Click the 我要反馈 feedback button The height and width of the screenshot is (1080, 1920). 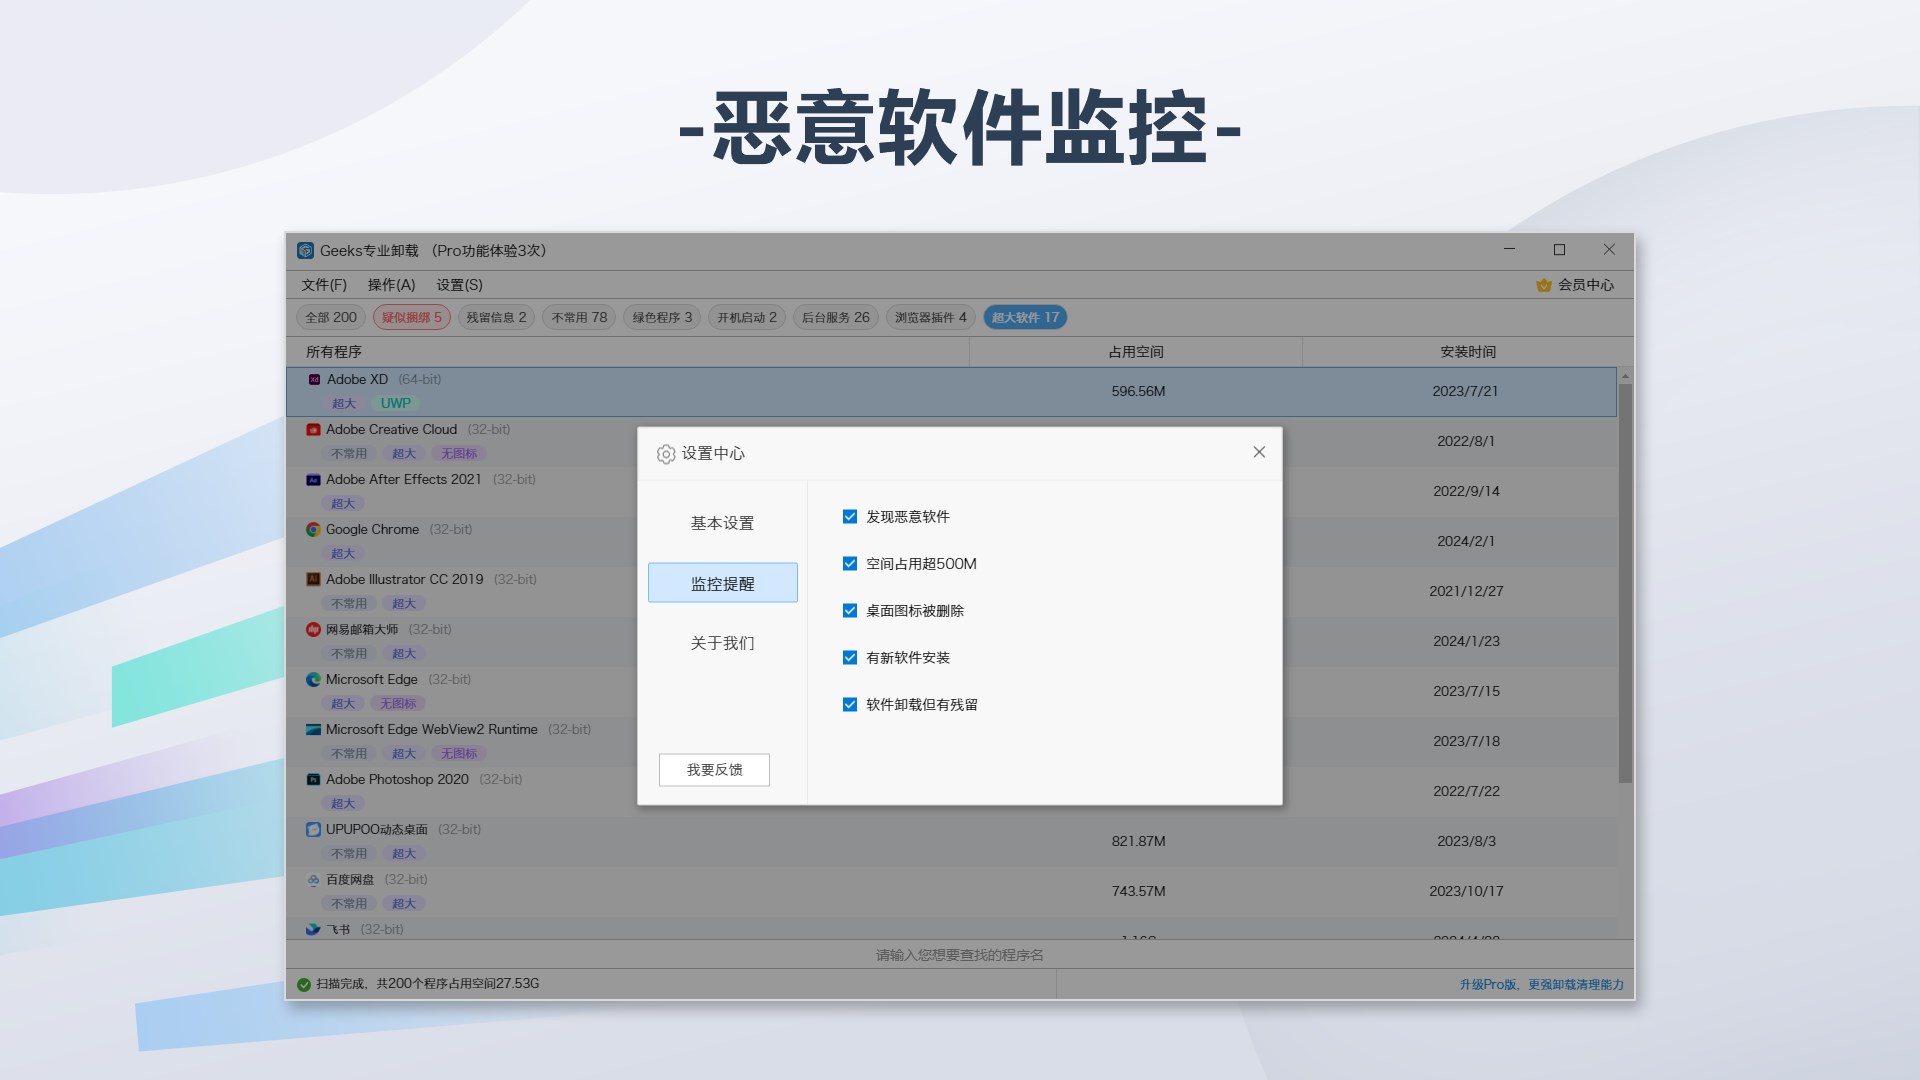[713, 769]
